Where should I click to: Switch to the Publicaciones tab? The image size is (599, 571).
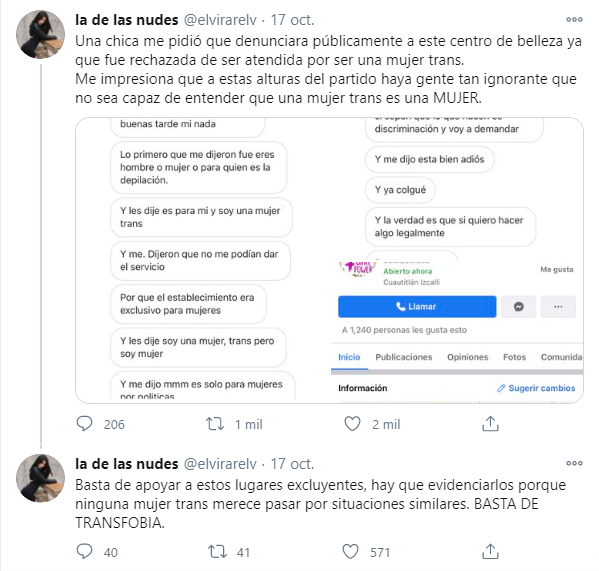tap(403, 357)
